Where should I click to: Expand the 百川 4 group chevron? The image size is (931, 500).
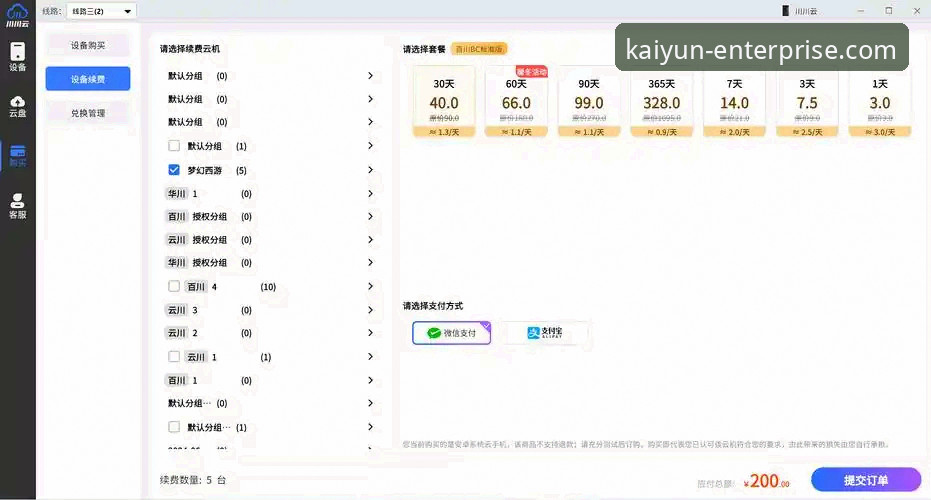[x=370, y=286]
